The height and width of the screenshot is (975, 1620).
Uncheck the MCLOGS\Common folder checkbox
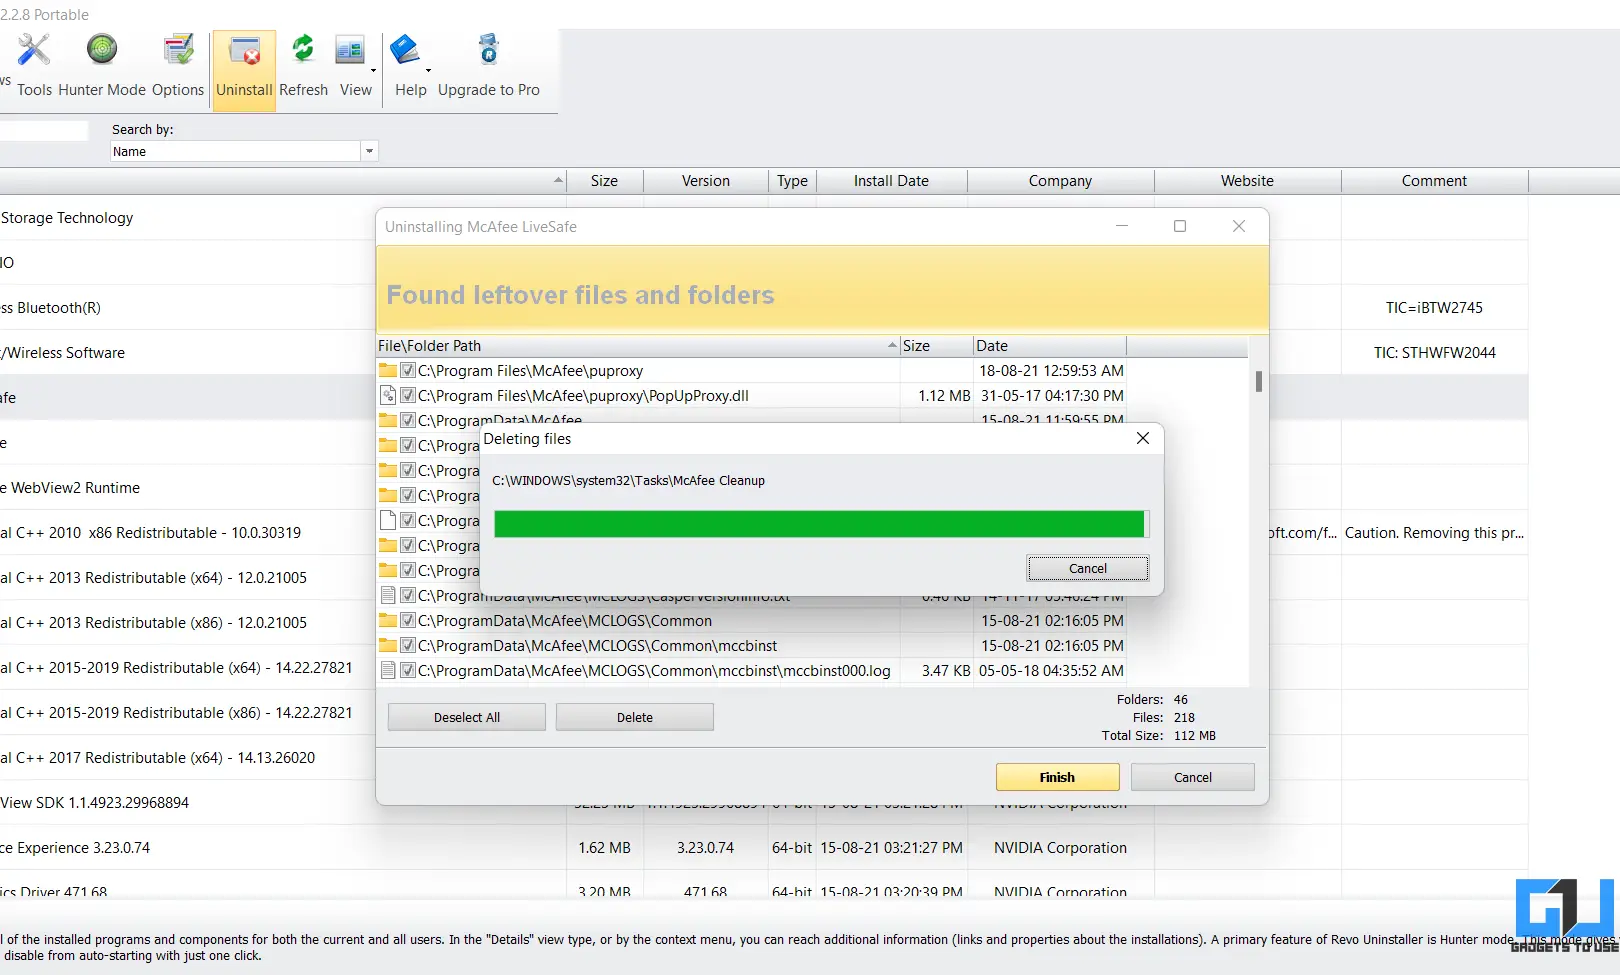point(408,621)
